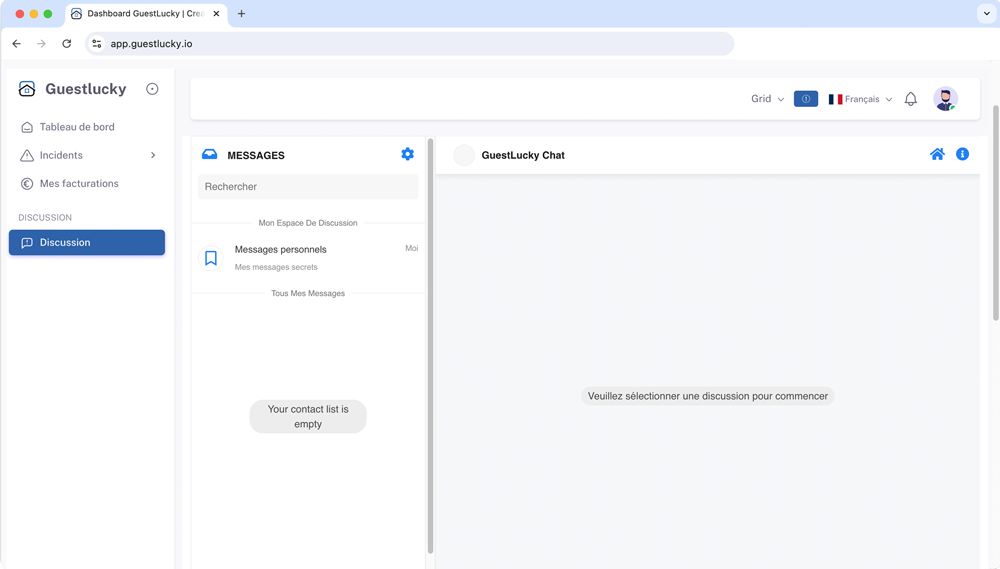The width and height of the screenshot is (1000, 569).
Task: Focus the Rechercher search field
Action: [x=308, y=187]
